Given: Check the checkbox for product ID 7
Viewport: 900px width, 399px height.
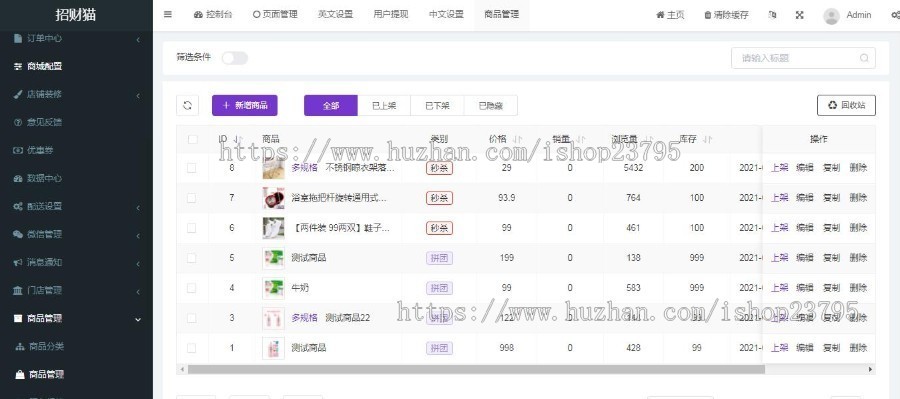Looking at the screenshot, I should (x=191, y=198).
